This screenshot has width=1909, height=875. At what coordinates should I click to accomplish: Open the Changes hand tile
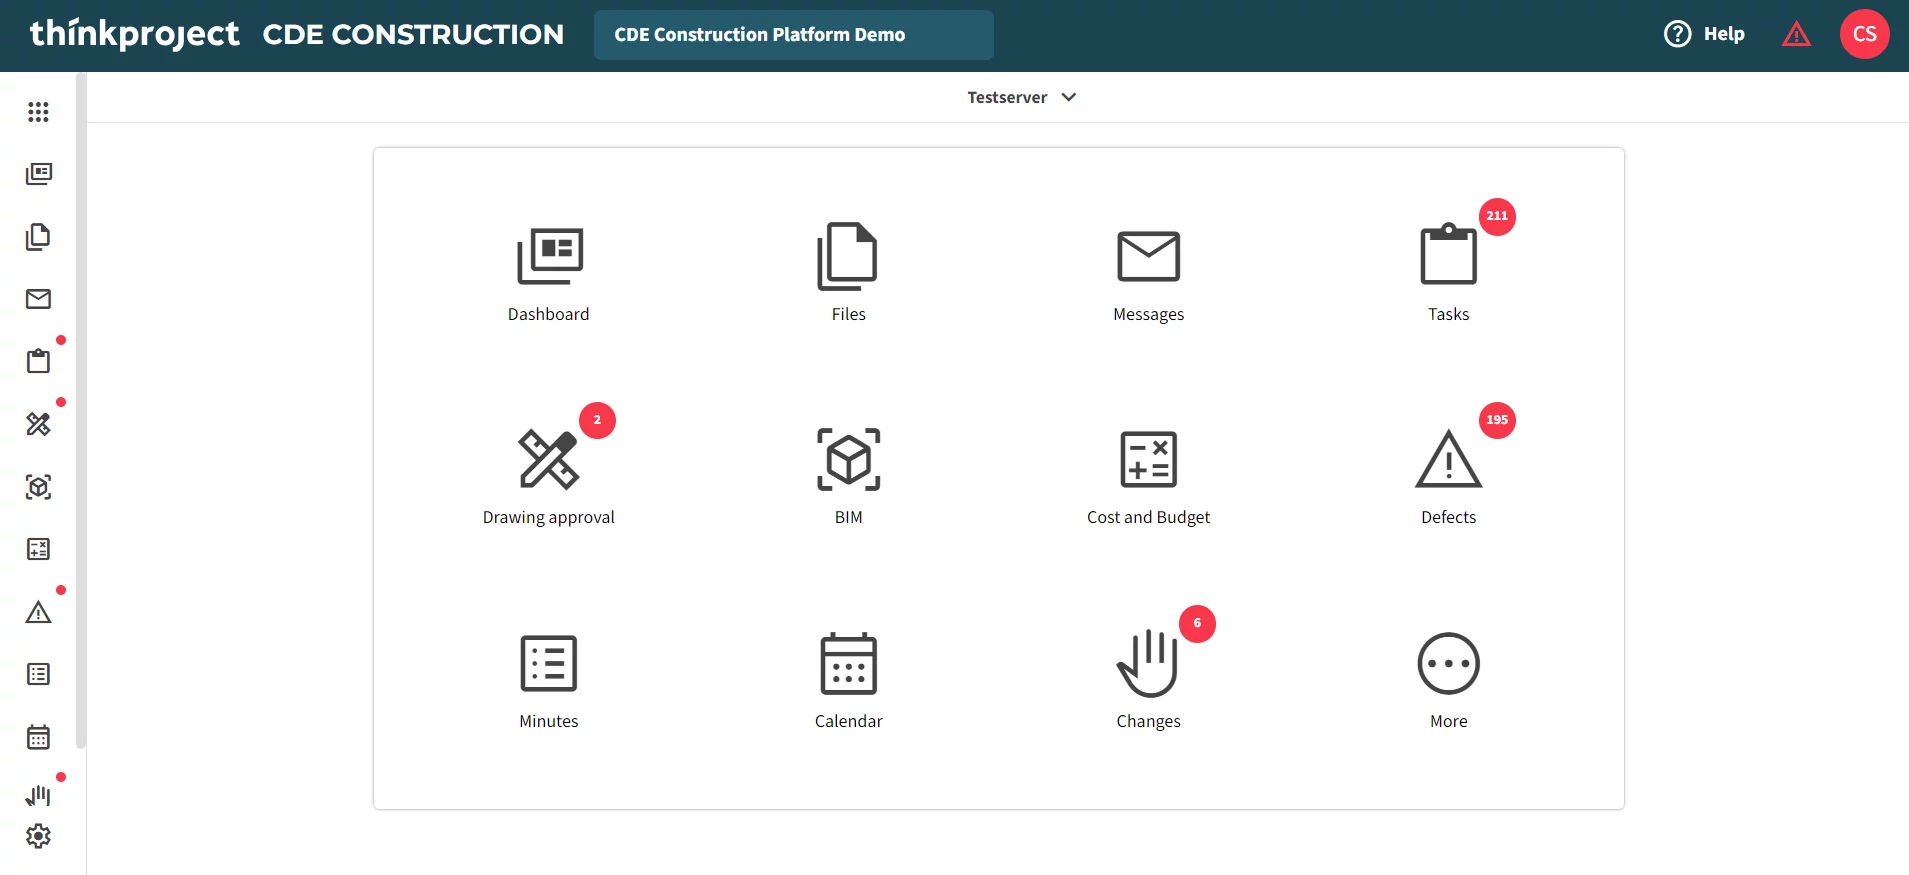pos(1148,679)
